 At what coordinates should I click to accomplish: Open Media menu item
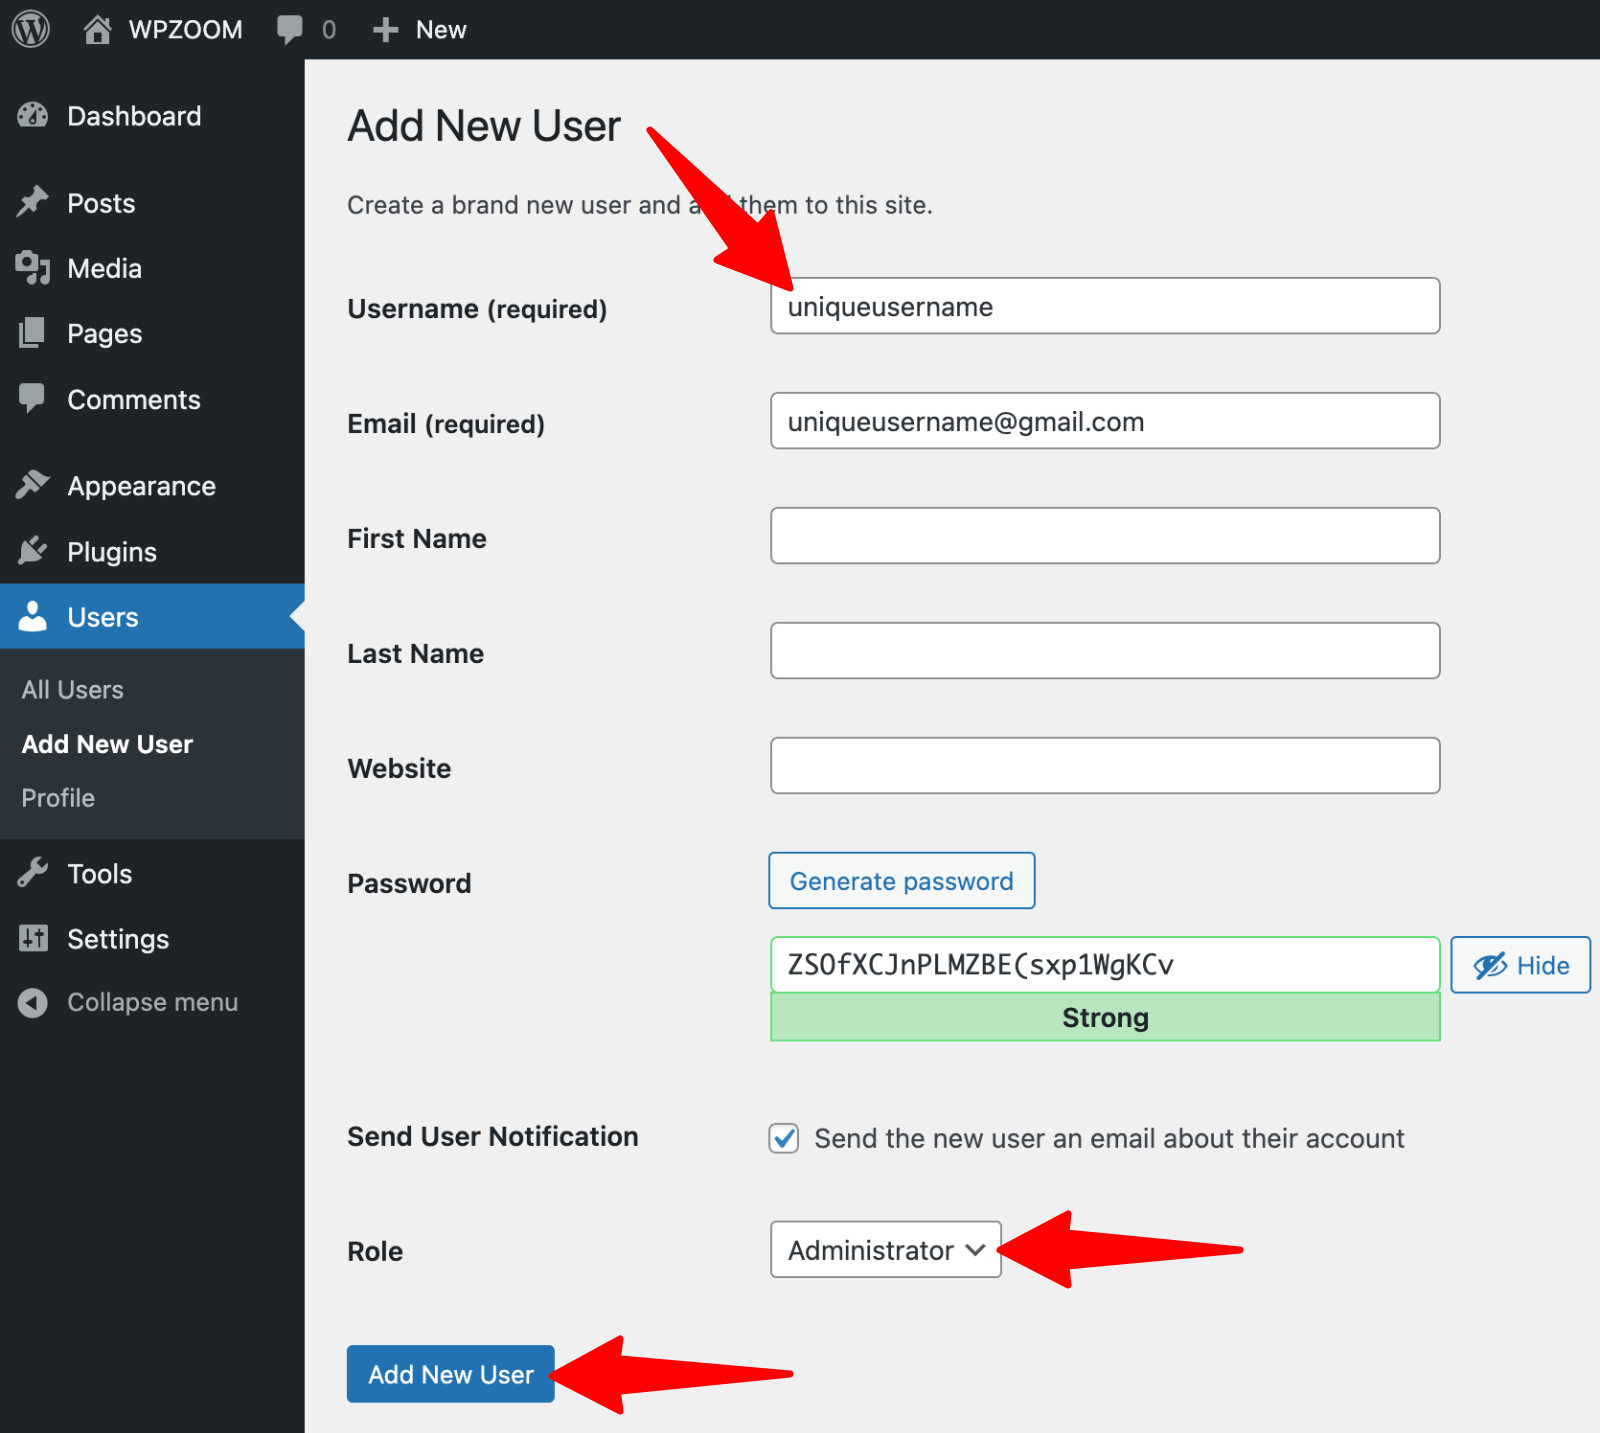click(x=152, y=268)
